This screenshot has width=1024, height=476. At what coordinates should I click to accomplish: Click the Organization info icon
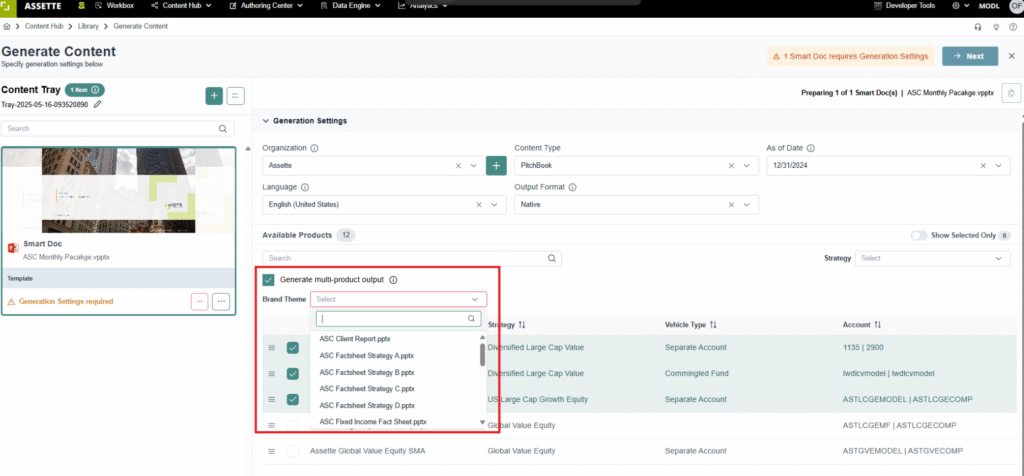pos(314,148)
